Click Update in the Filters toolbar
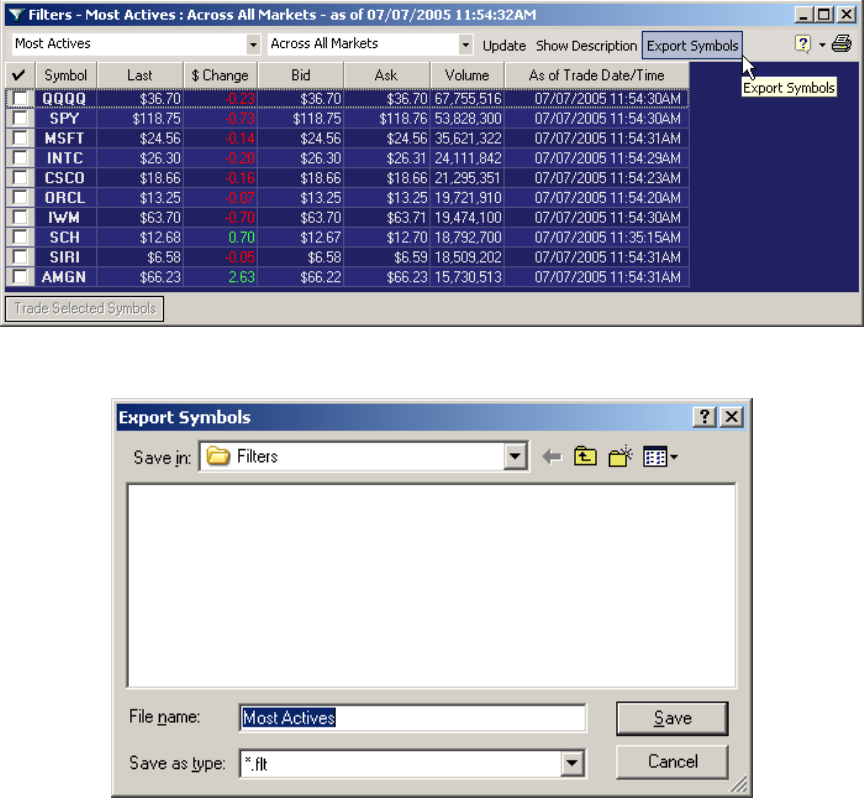 point(504,46)
